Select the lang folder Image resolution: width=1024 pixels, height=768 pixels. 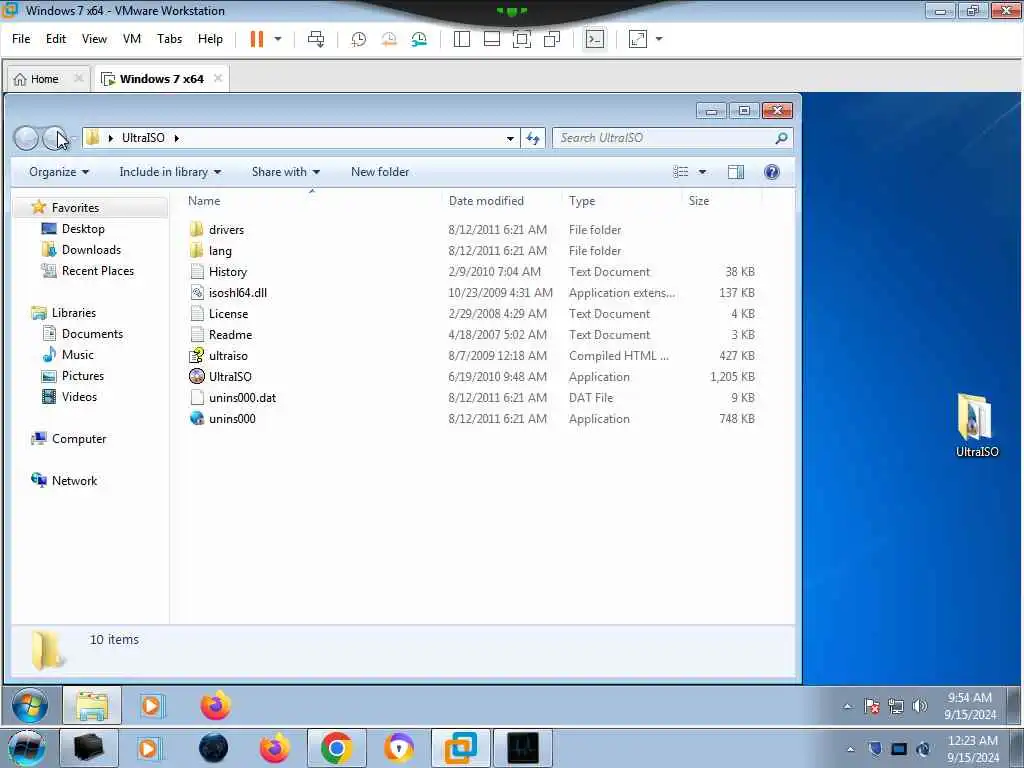pos(220,251)
